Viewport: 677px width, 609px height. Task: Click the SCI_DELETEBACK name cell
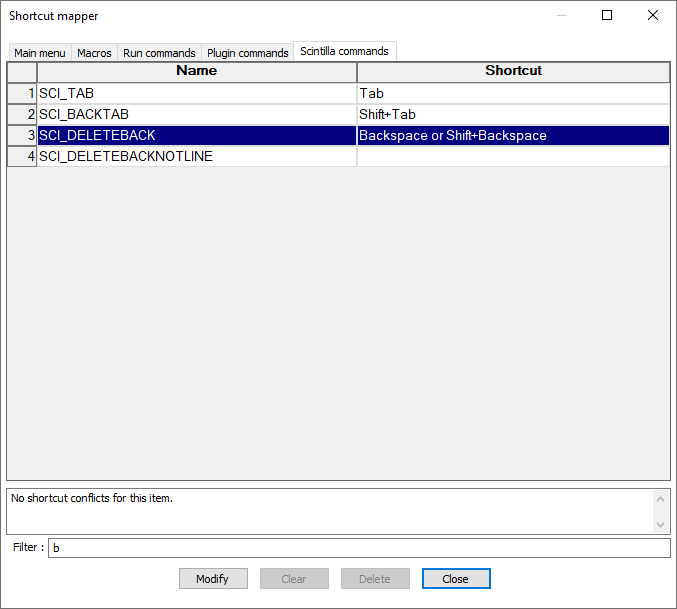(x=196, y=135)
